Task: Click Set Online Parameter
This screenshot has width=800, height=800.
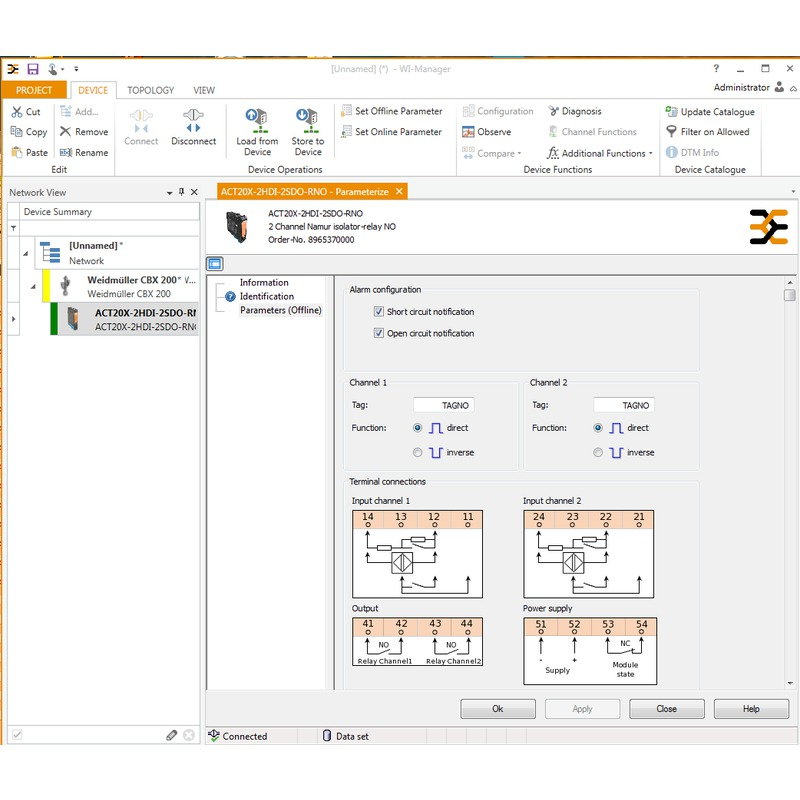Action: [391, 132]
